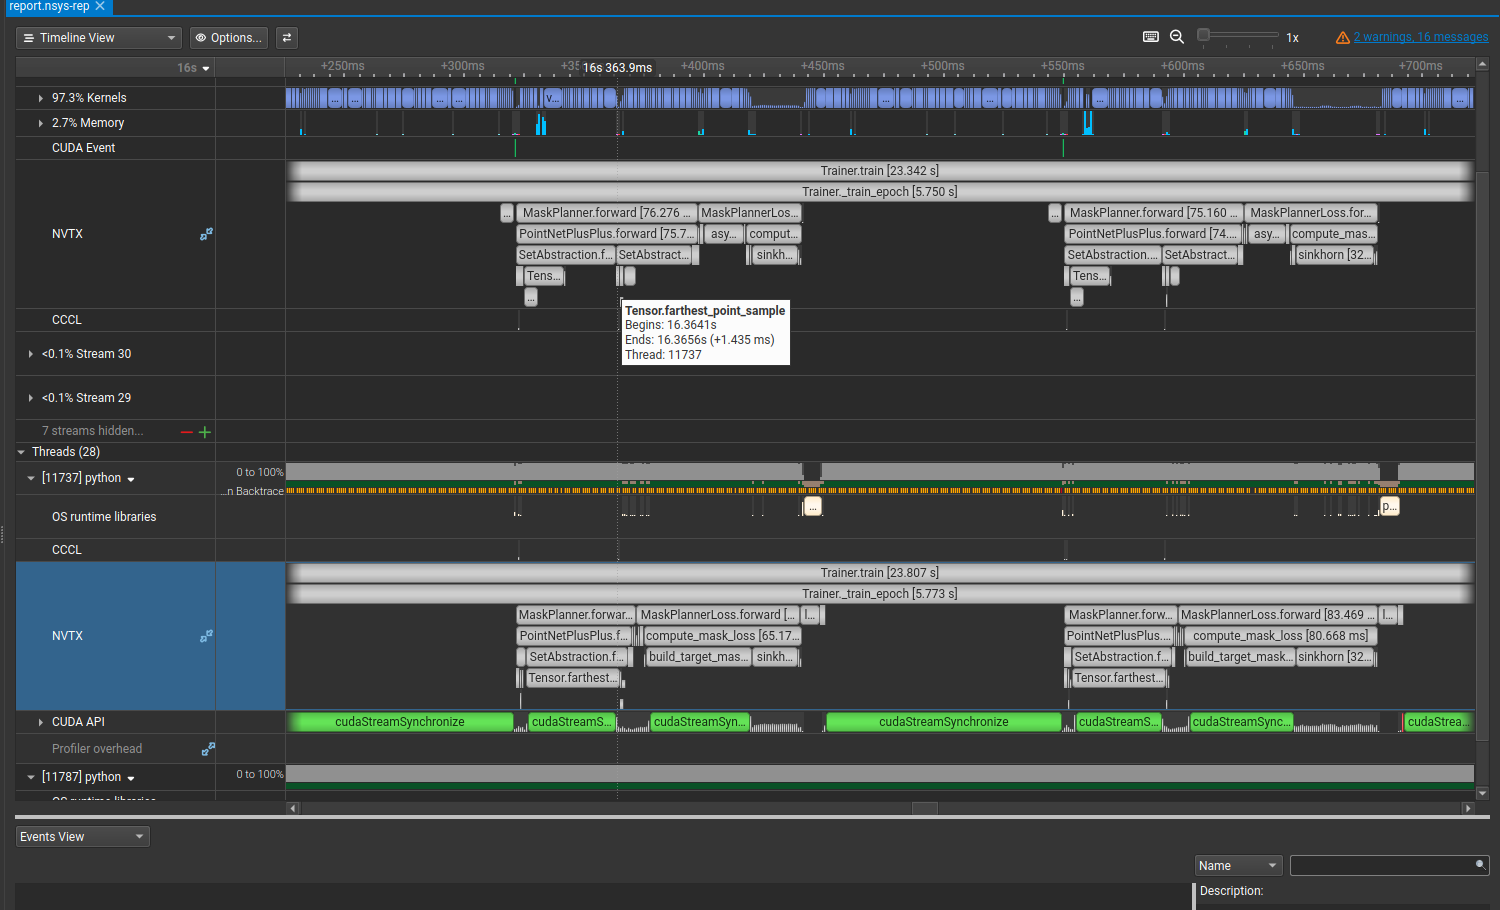
Task: Select the MaskPlanner.forward [75.160 range
Action: pyautogui.click(x=1155, y=213)
